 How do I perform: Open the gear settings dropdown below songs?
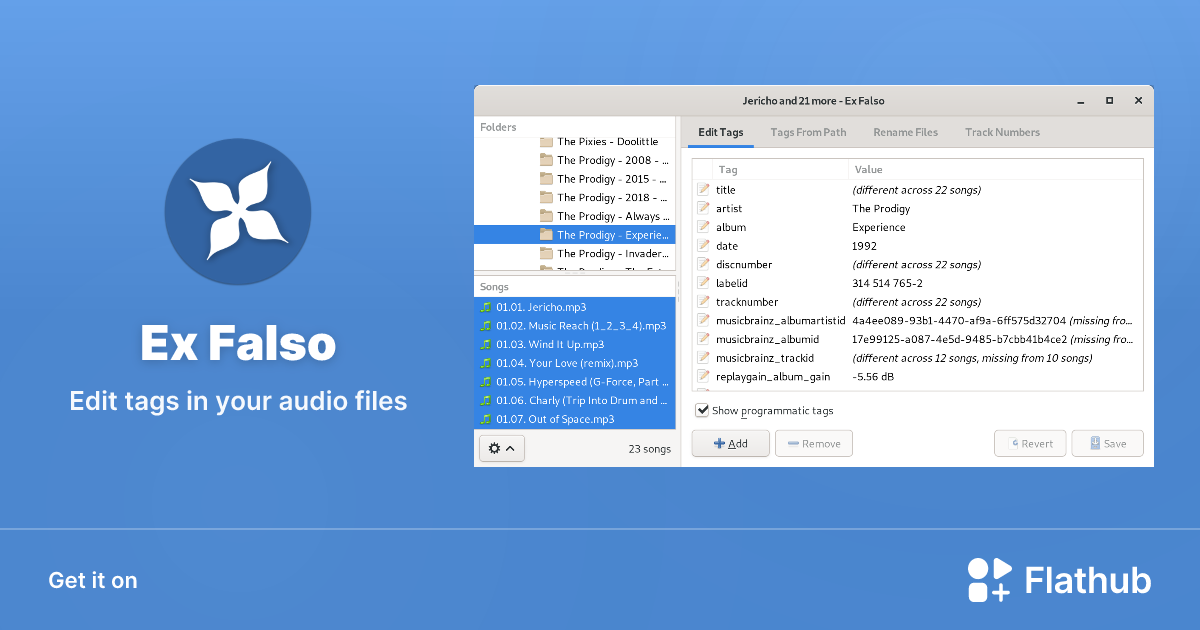pos(501,449)
